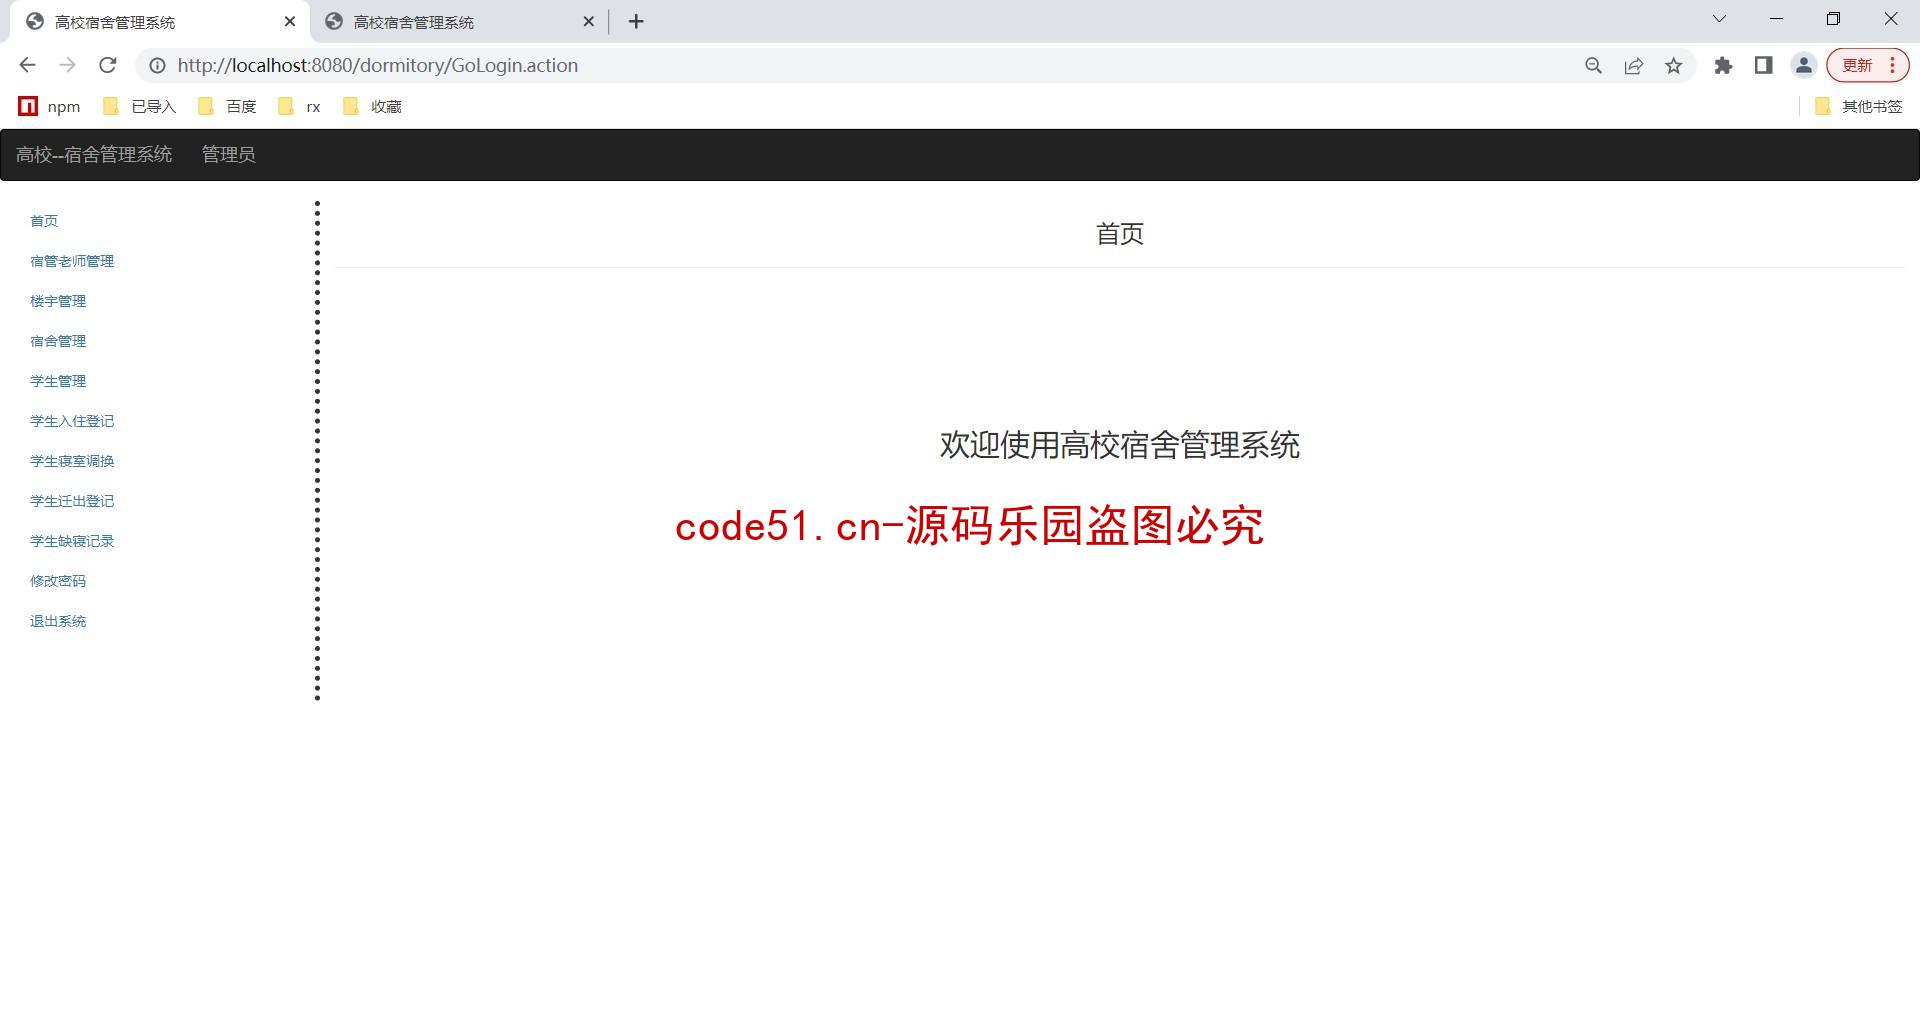Select the first 高校宿舍管理系统 tab
This screenshot has width=1920, height=1030.
click(x=158, y=22)
